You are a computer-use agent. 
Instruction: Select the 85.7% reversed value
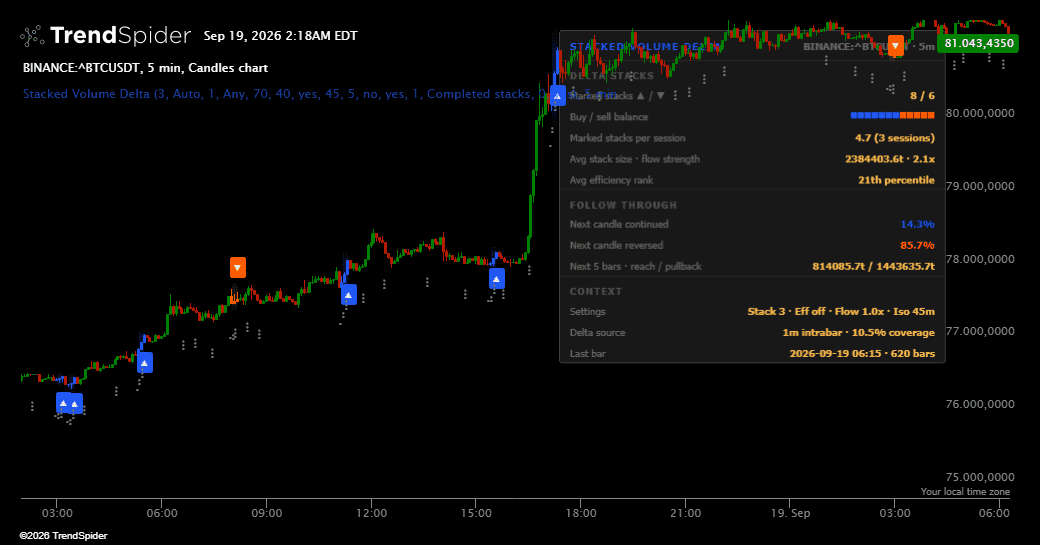pos(917,245)
